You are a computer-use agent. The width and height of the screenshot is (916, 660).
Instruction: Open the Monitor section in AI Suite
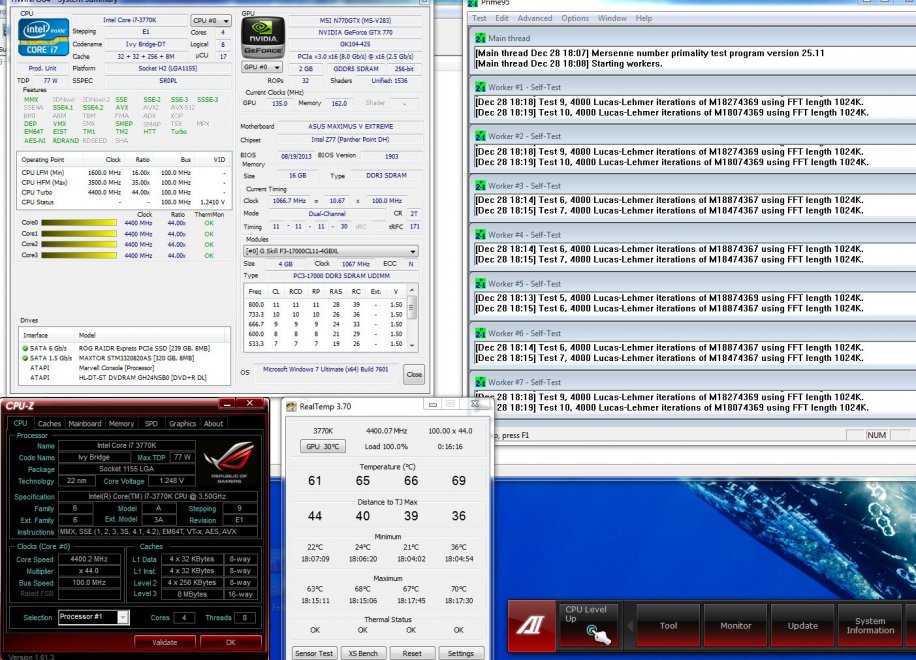point(735,626)
